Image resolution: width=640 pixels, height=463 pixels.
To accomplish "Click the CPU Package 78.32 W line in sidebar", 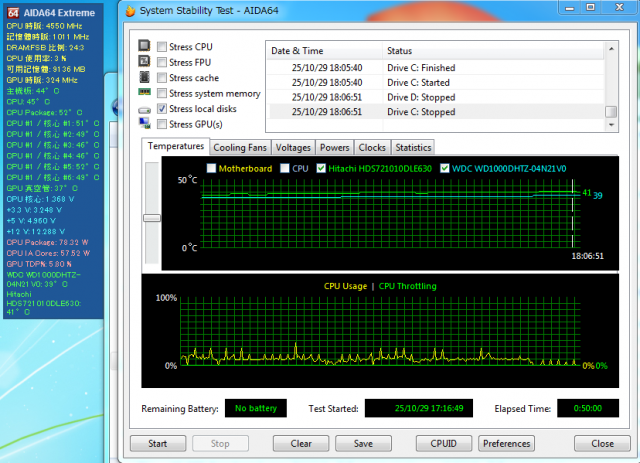I will click(47, 242).
